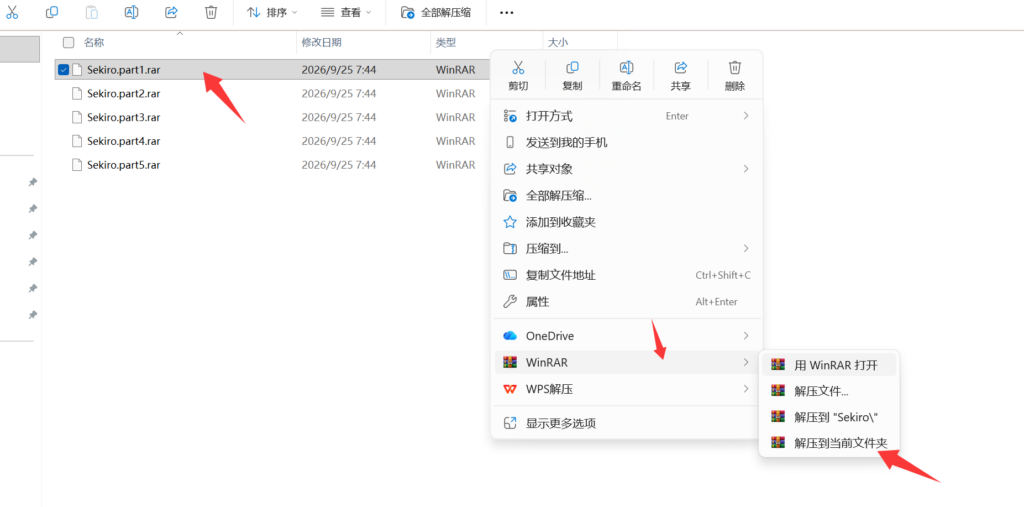Select 解压到当前文件夹 in the submenu
The image size is (1024, 507).
tap(829, 442)
